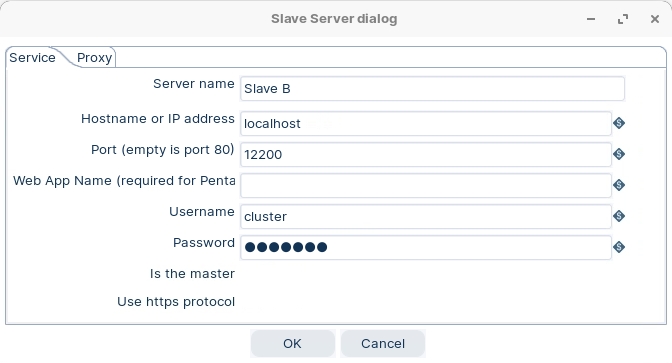Insert a variable into the Hostname field
The width and height of the screenshot is (672, 363).
[x=619, y=123]
